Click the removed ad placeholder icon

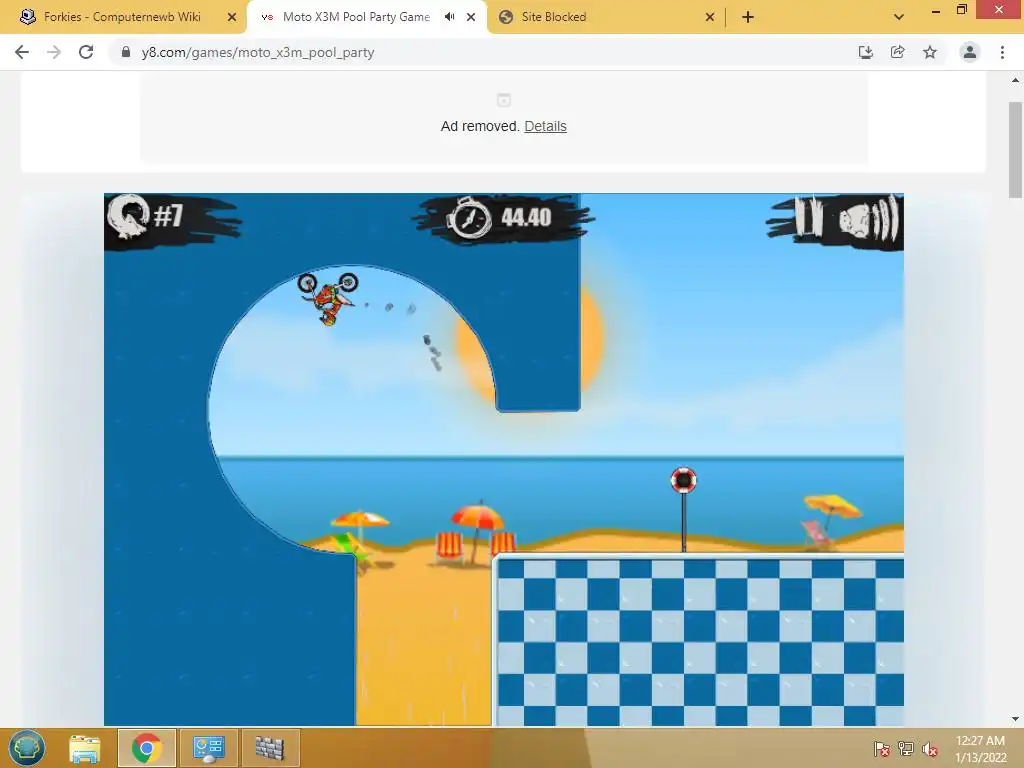point(504,100)
